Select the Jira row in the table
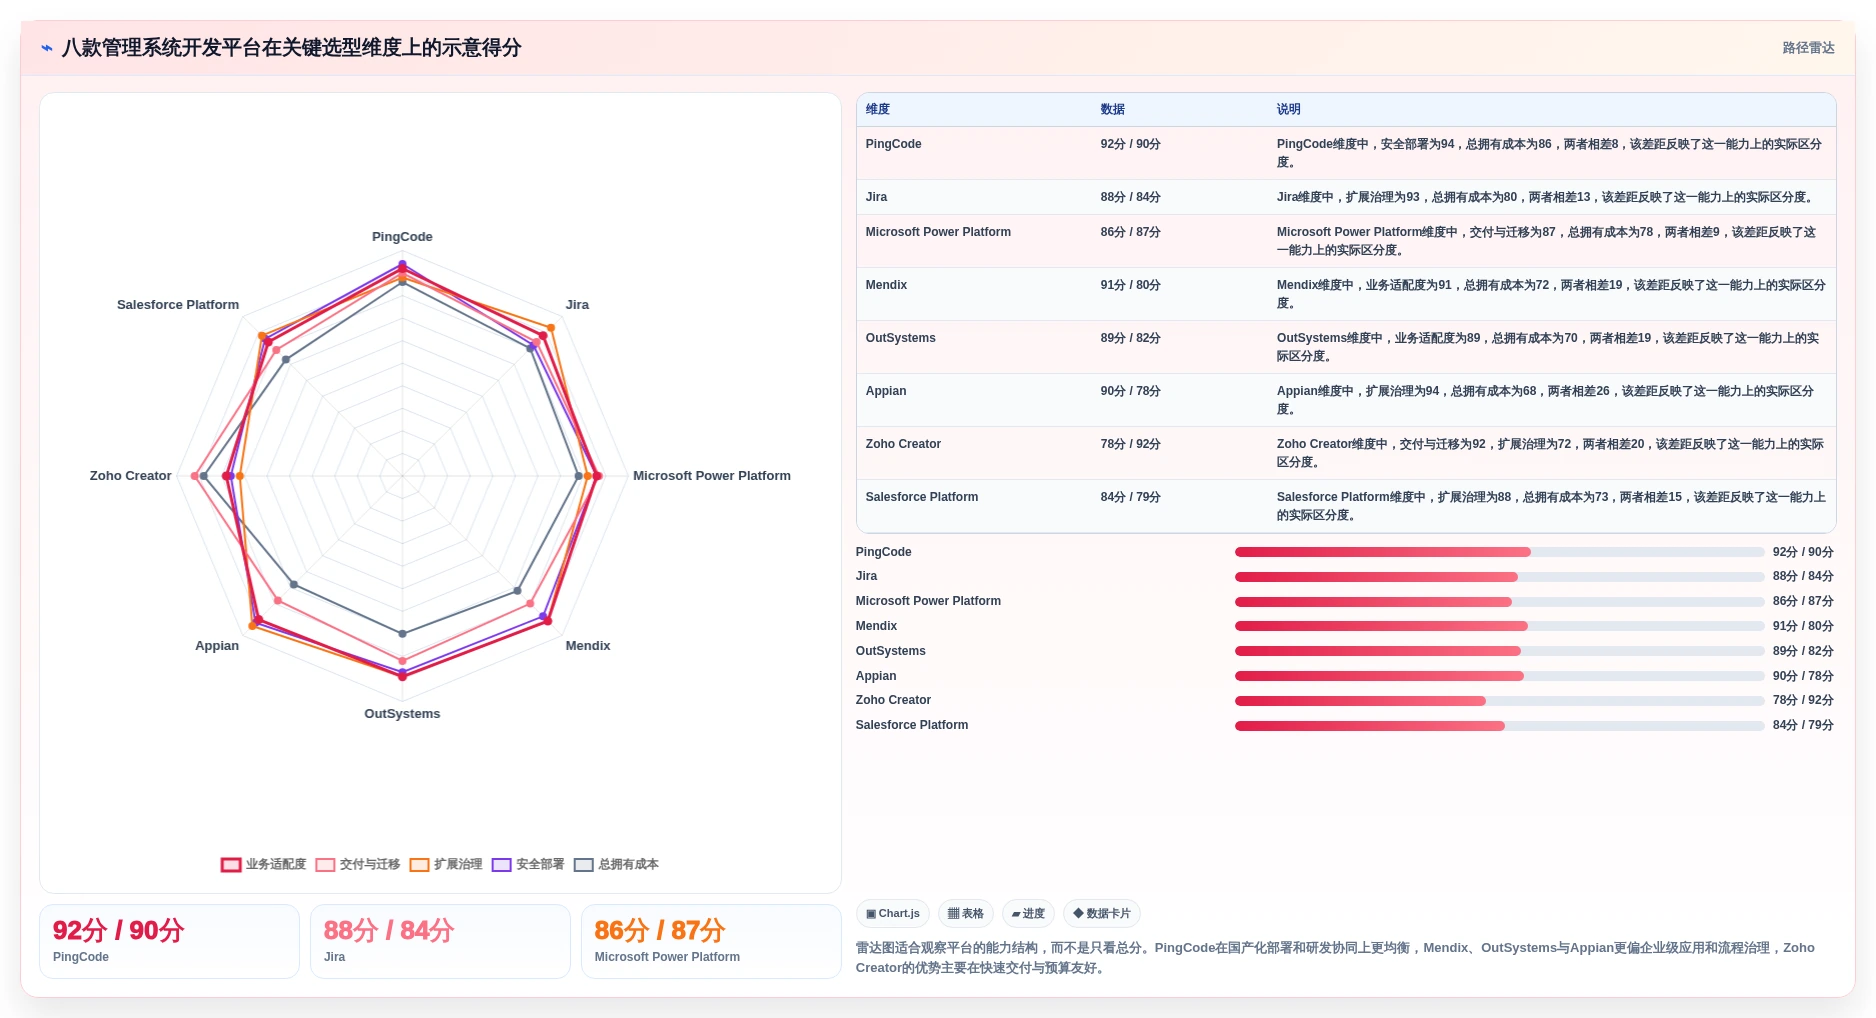Viewport: 1876px width, 1018px height. tap(1346, 197)
